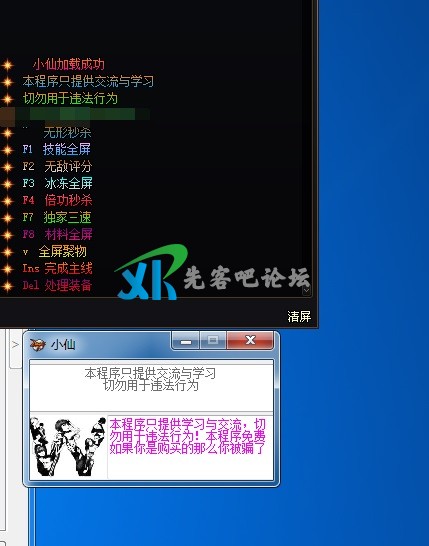Click the maximize button of 小仙 window

213,340
